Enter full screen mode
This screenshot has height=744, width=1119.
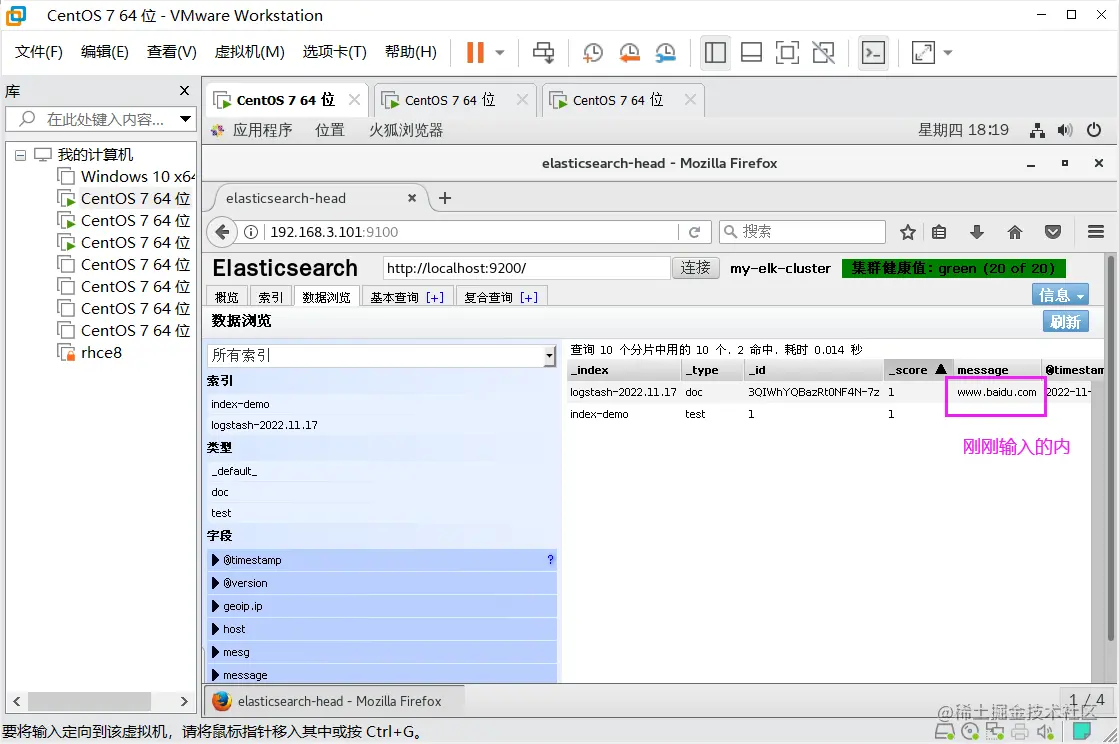point(786,52)
